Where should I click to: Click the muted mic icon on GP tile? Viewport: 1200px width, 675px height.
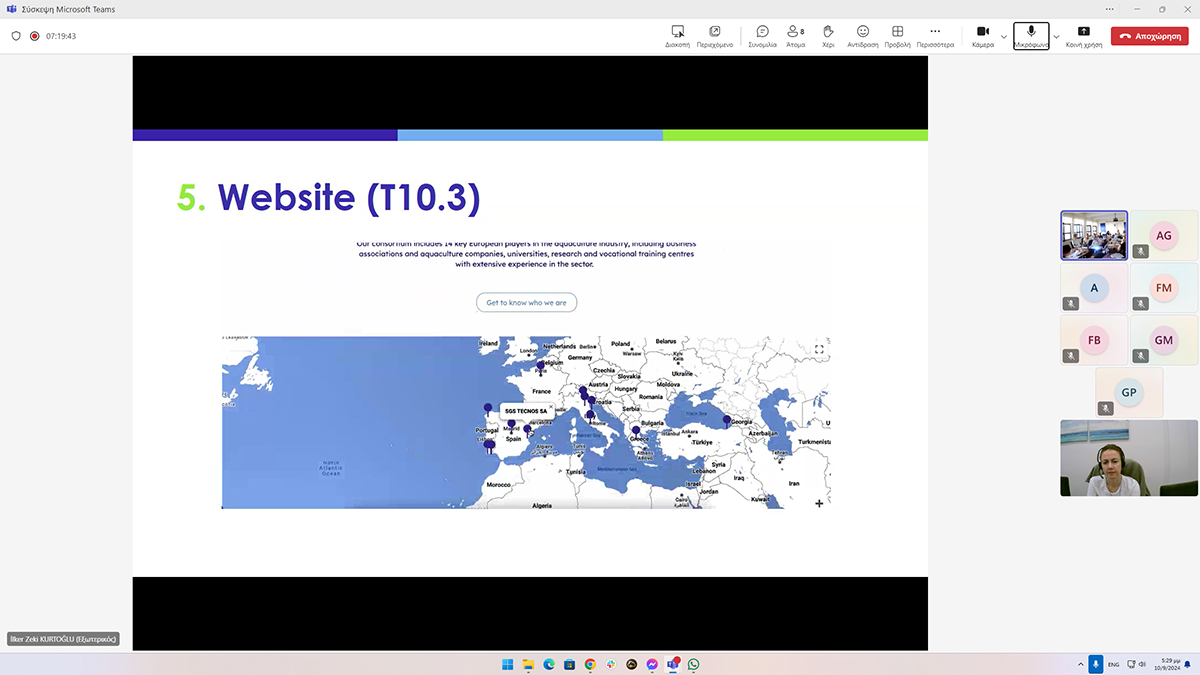pos(1105,408)
